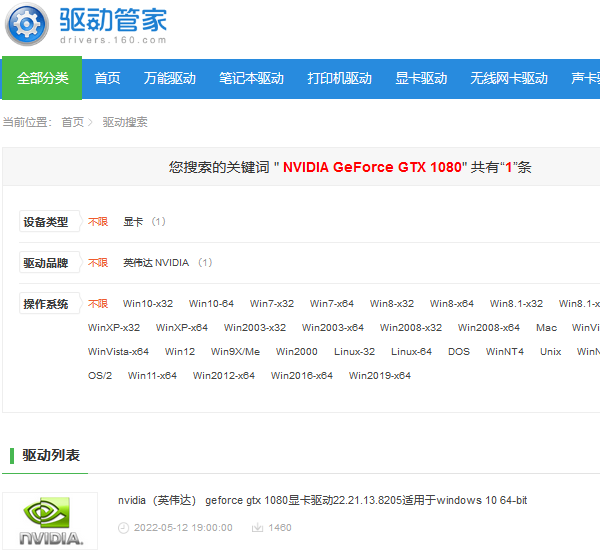Filter by WinVista-x64 operating system
600x555 pixels.
pos(118,352)
